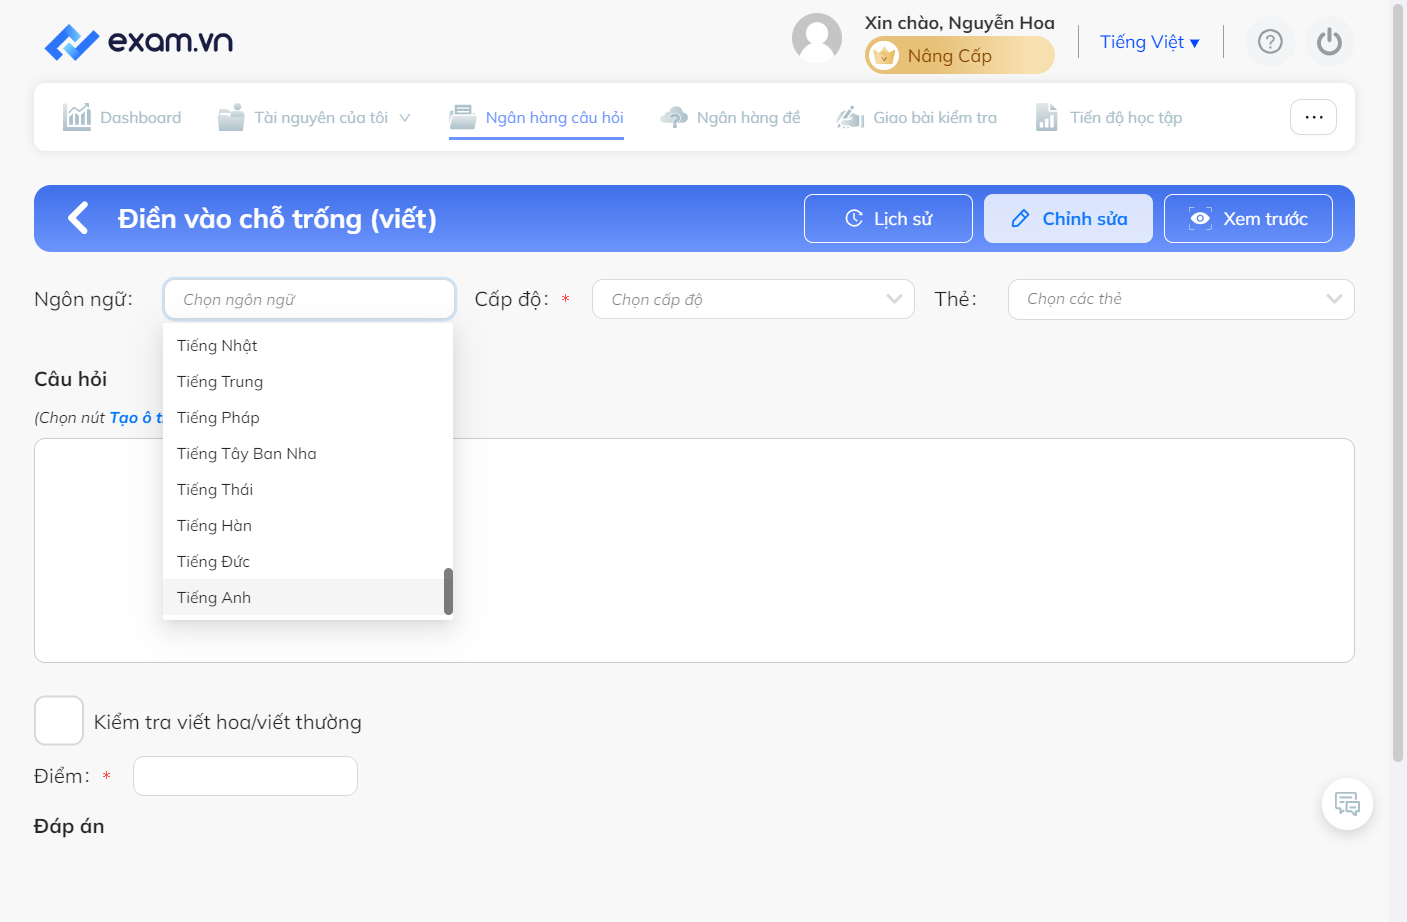Viewport: 1407px width, 922px height.
Task: Click the Tài nguyên của tôi folder icon
Action: pos(231,117)
